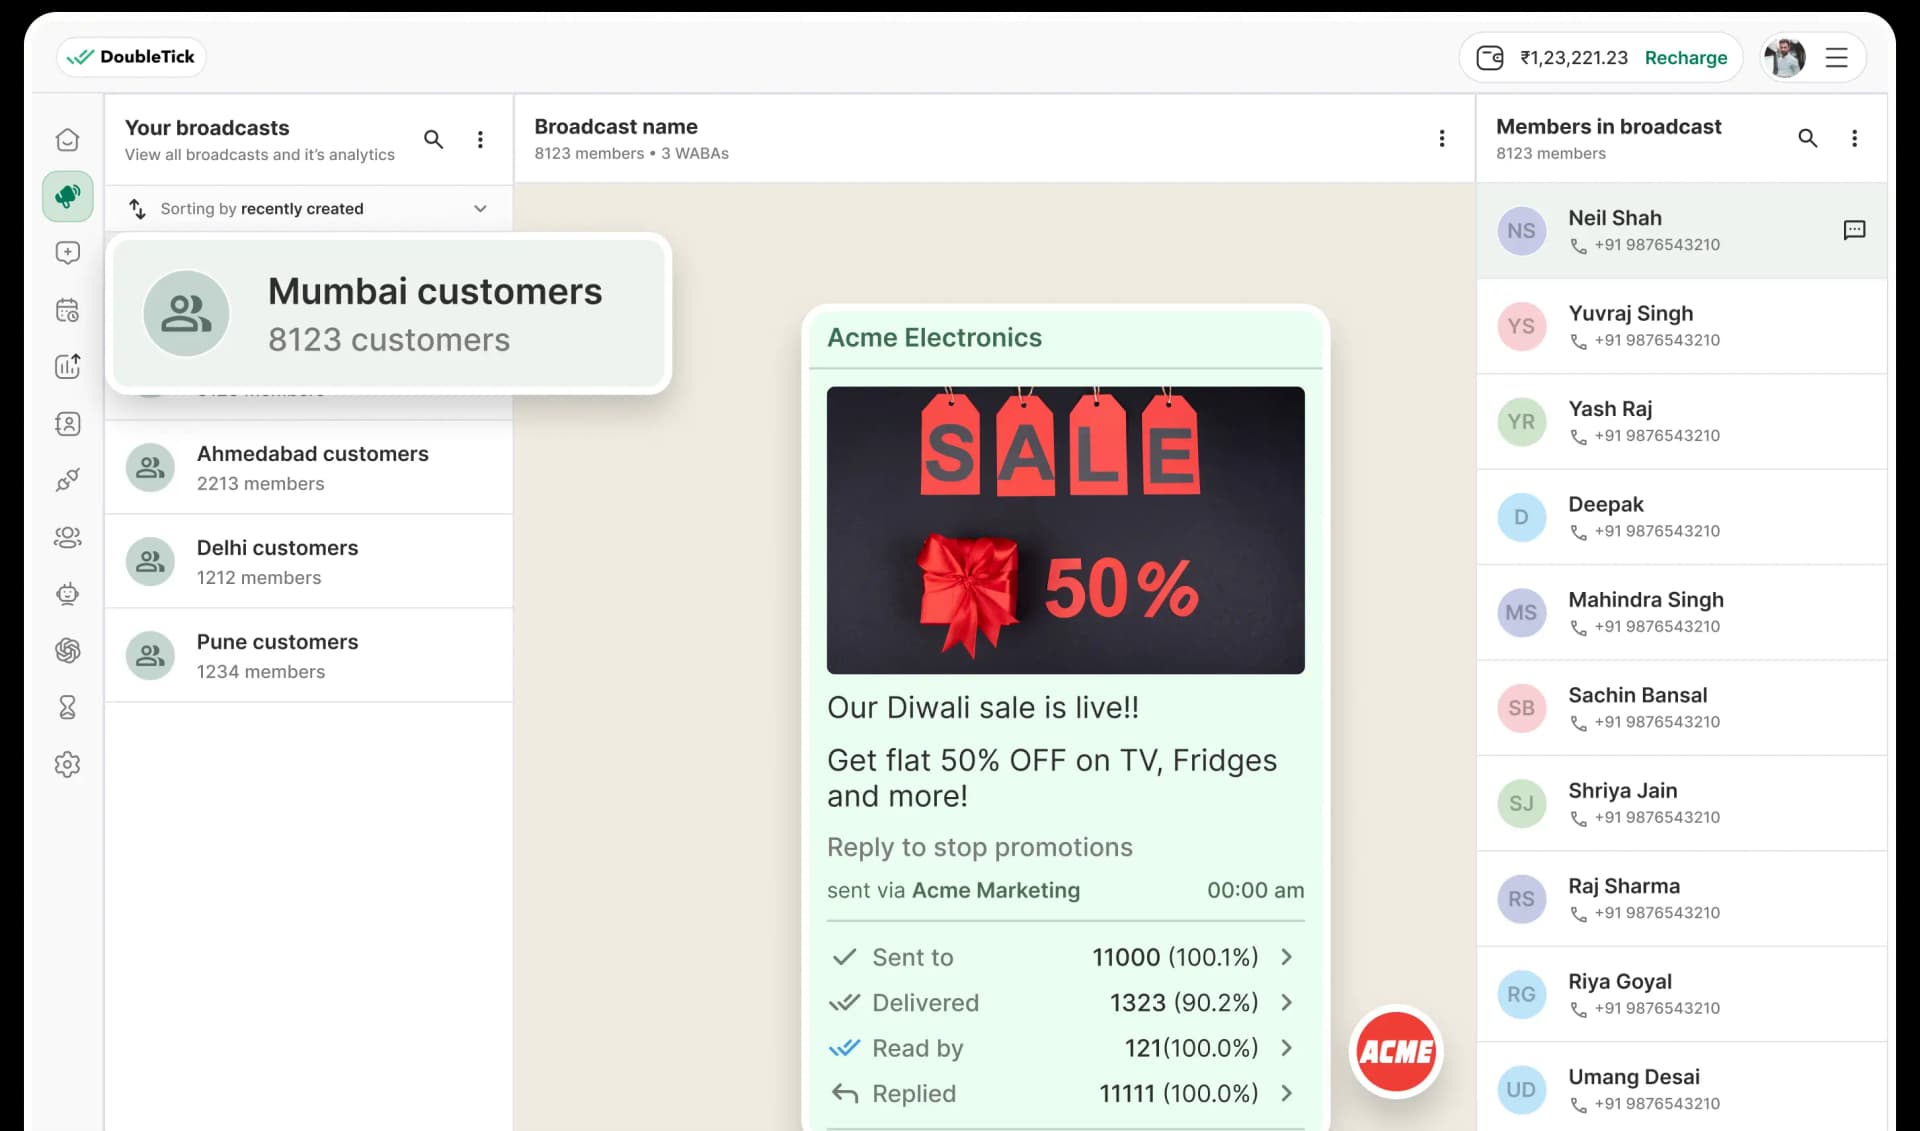Viewport: 1920px width, 1131px height.
Task: Expand the Sent to statistics chevron
Action: tap(1287, 957)
